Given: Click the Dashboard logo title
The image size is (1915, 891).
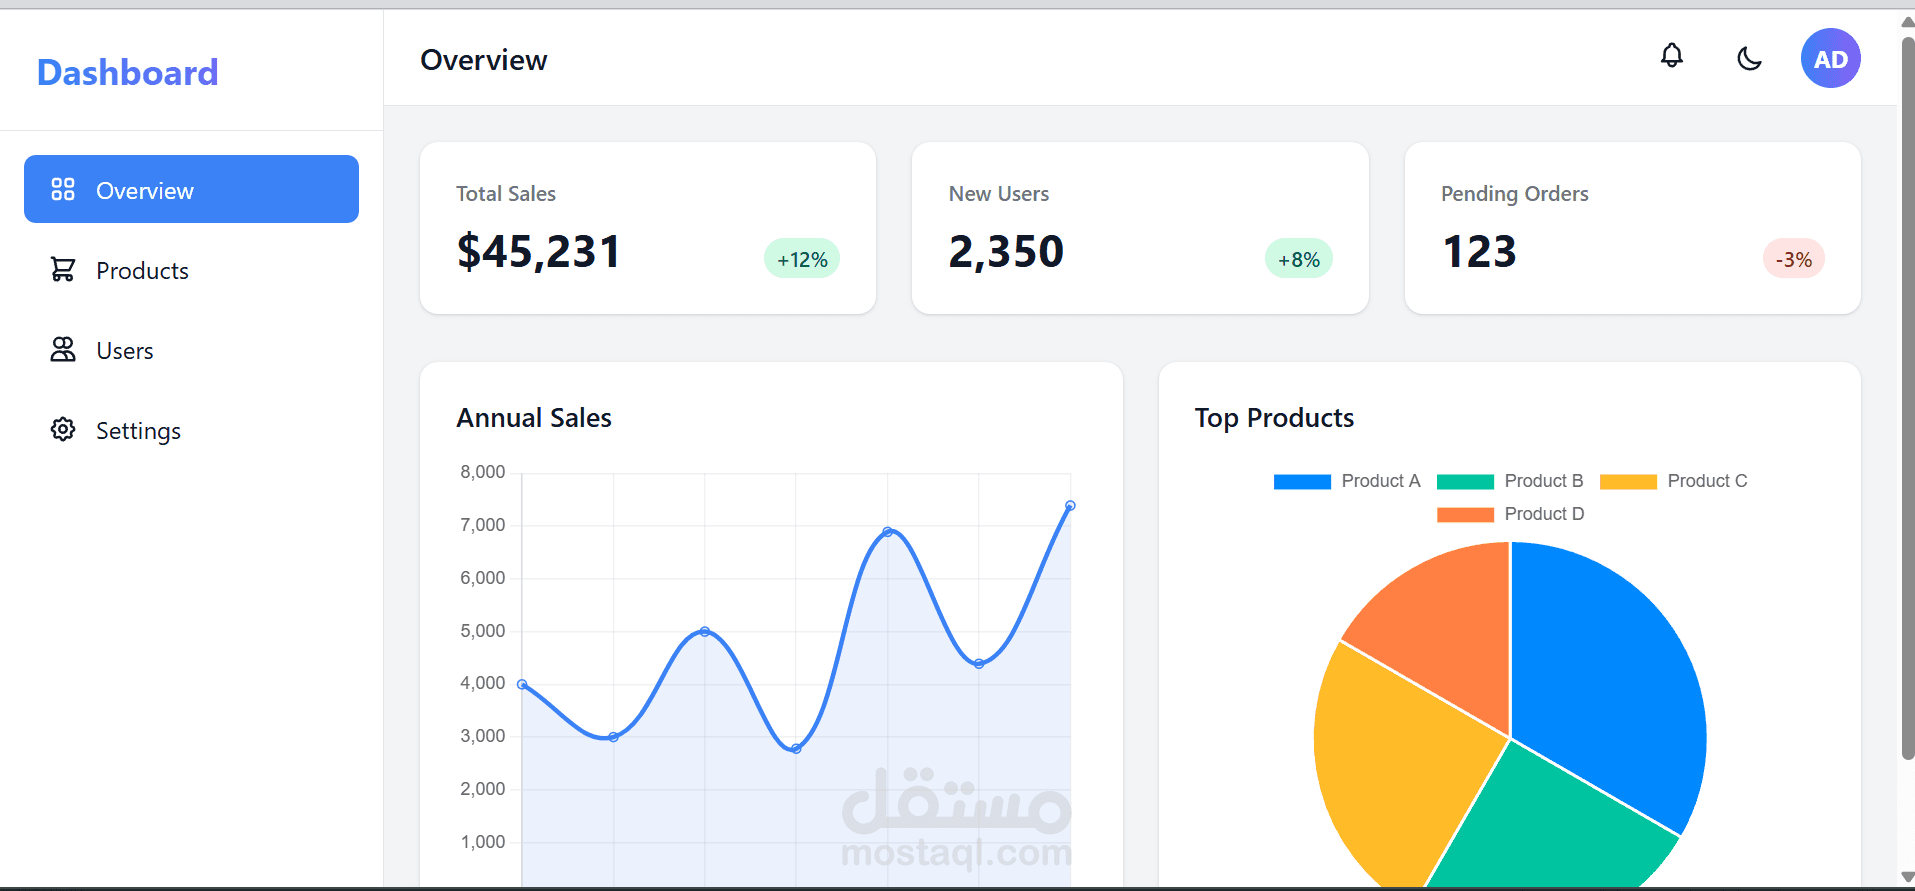Looking at the screenshot, I should click(x=127, y=72).
